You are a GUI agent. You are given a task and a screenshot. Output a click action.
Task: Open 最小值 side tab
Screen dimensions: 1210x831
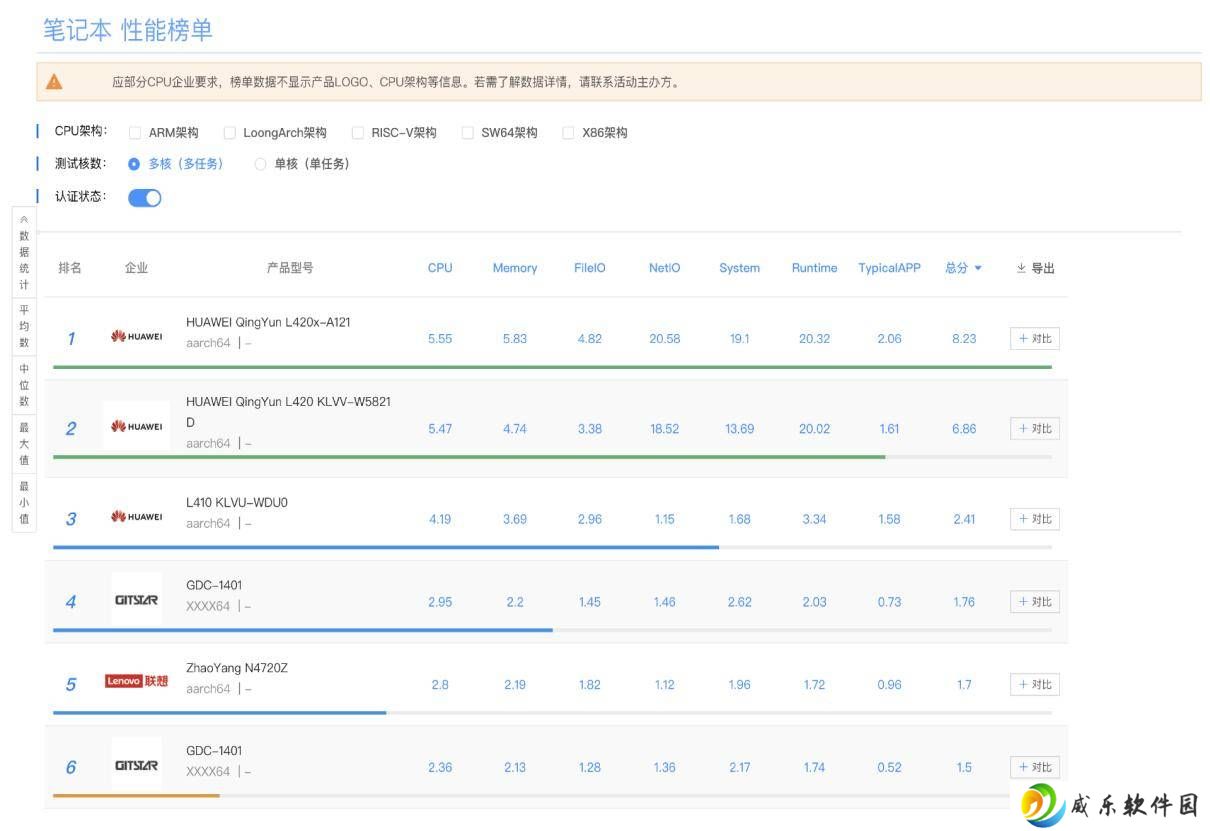[24, 503]
